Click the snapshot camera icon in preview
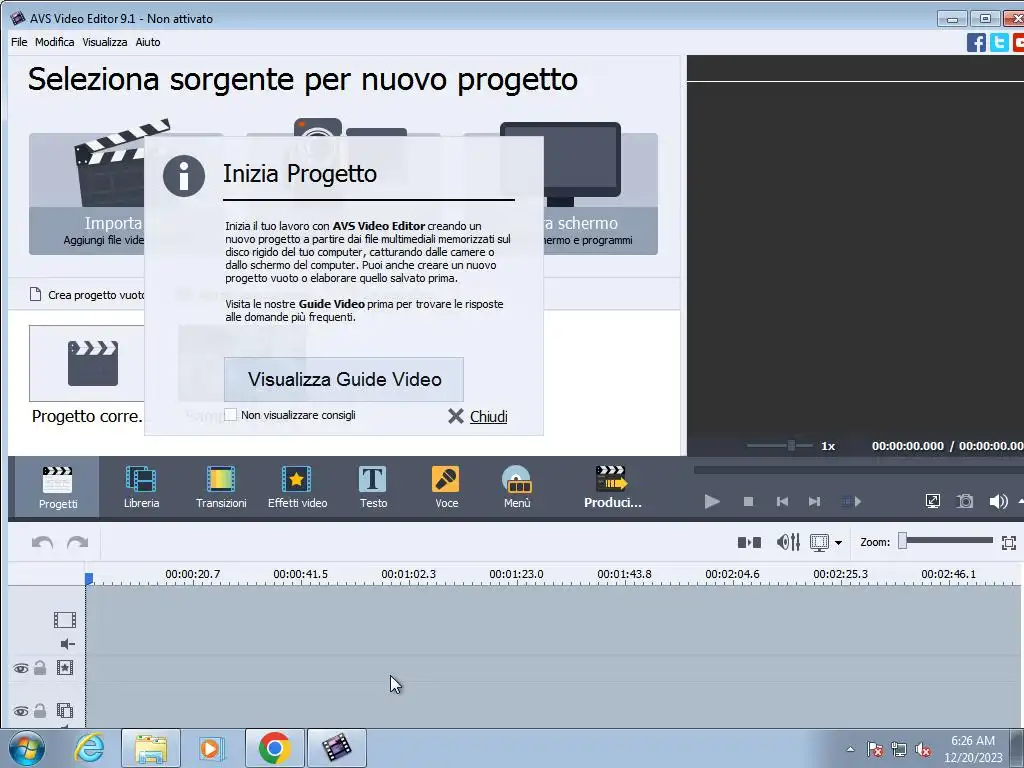 pos(965,501)
